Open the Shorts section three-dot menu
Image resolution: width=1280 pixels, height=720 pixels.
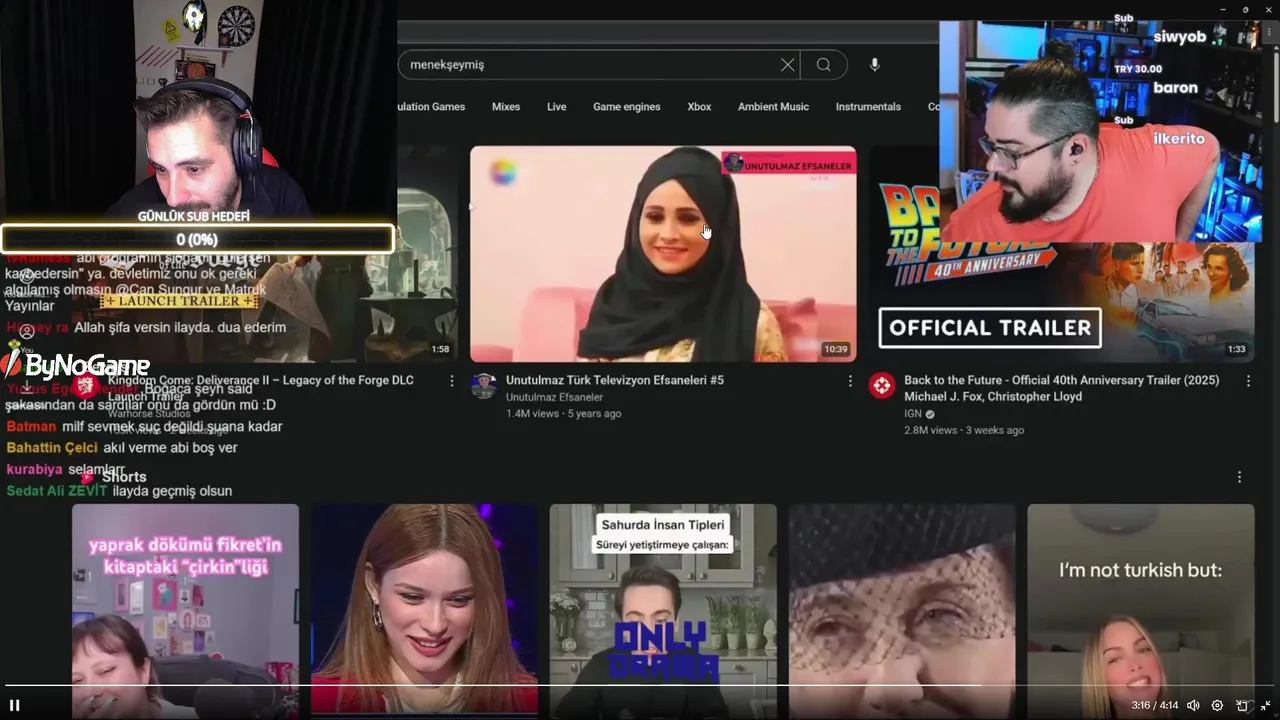click(x=1239, y=477)
